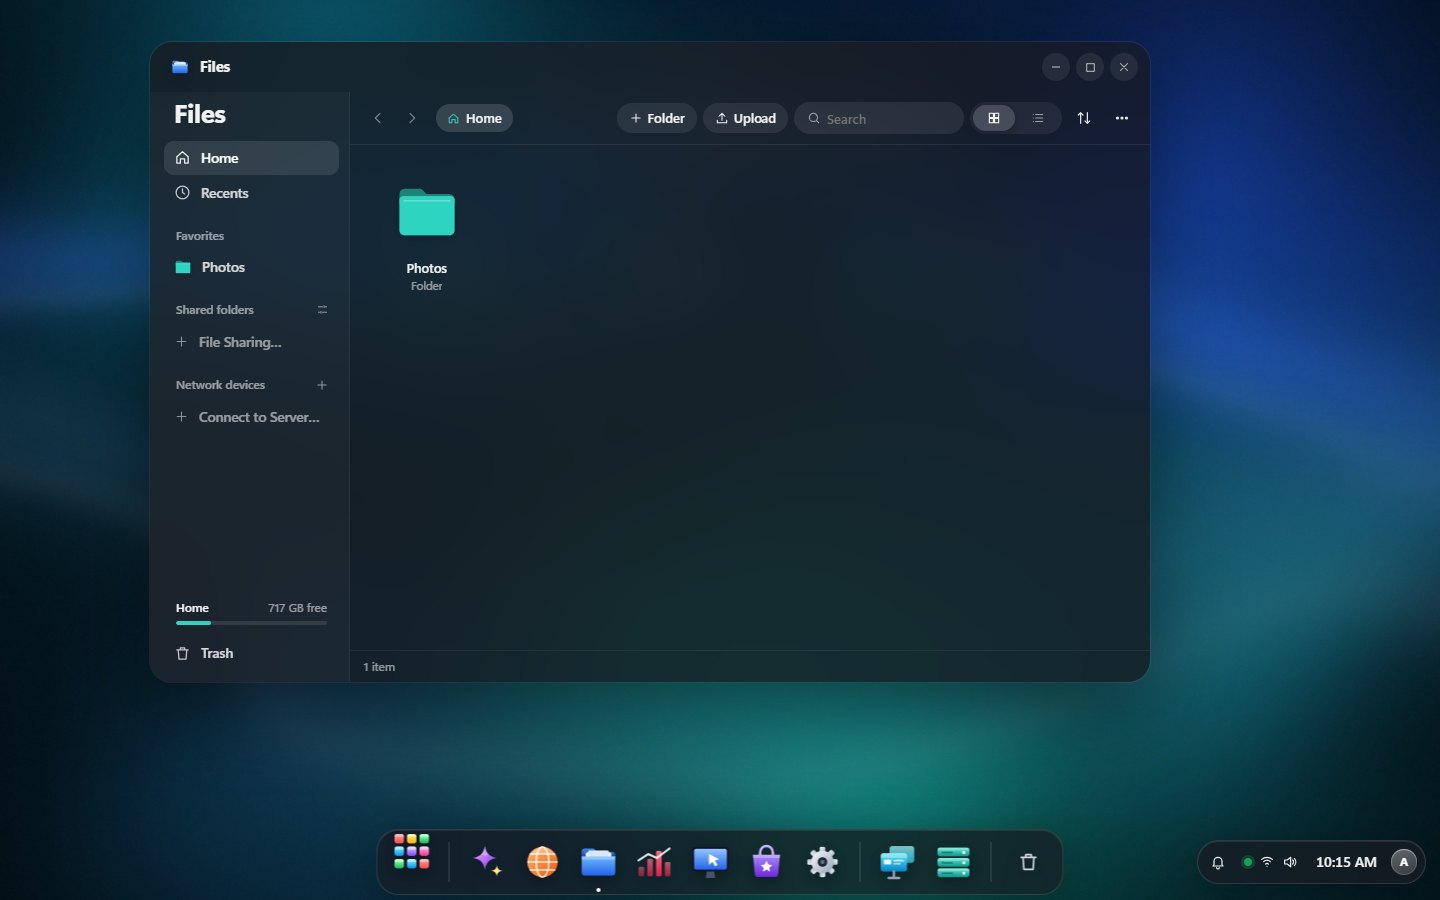Click the Files folder icon in the dock
The height and width of the screenshot is (900, 1440).
click(598, 862)
